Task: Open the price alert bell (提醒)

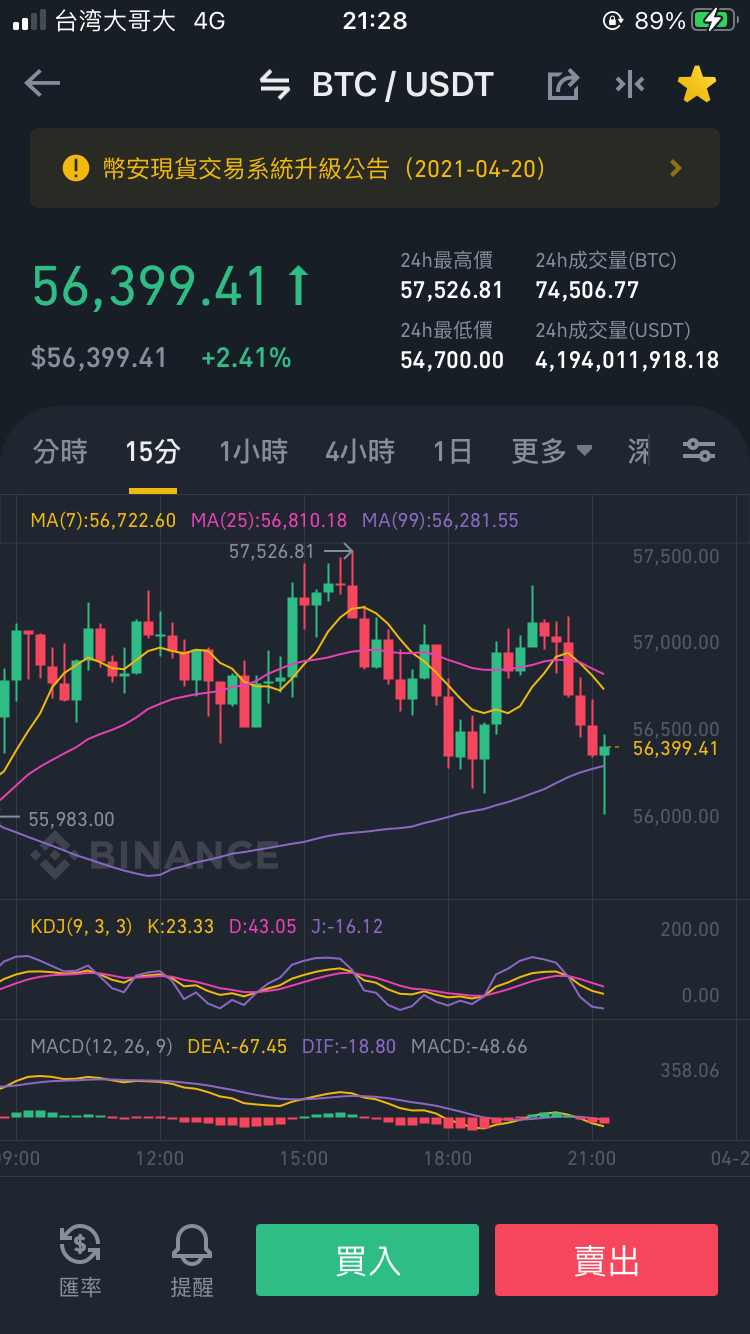Action: click(192, 1261)
